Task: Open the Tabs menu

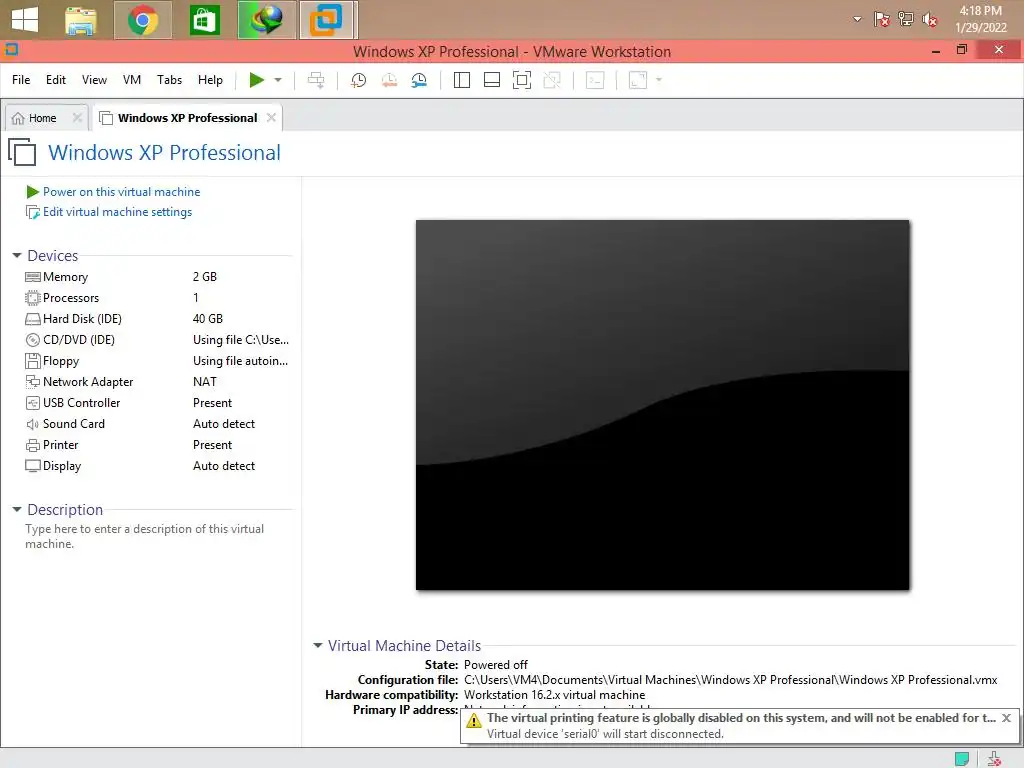Action: click(169, 80)
